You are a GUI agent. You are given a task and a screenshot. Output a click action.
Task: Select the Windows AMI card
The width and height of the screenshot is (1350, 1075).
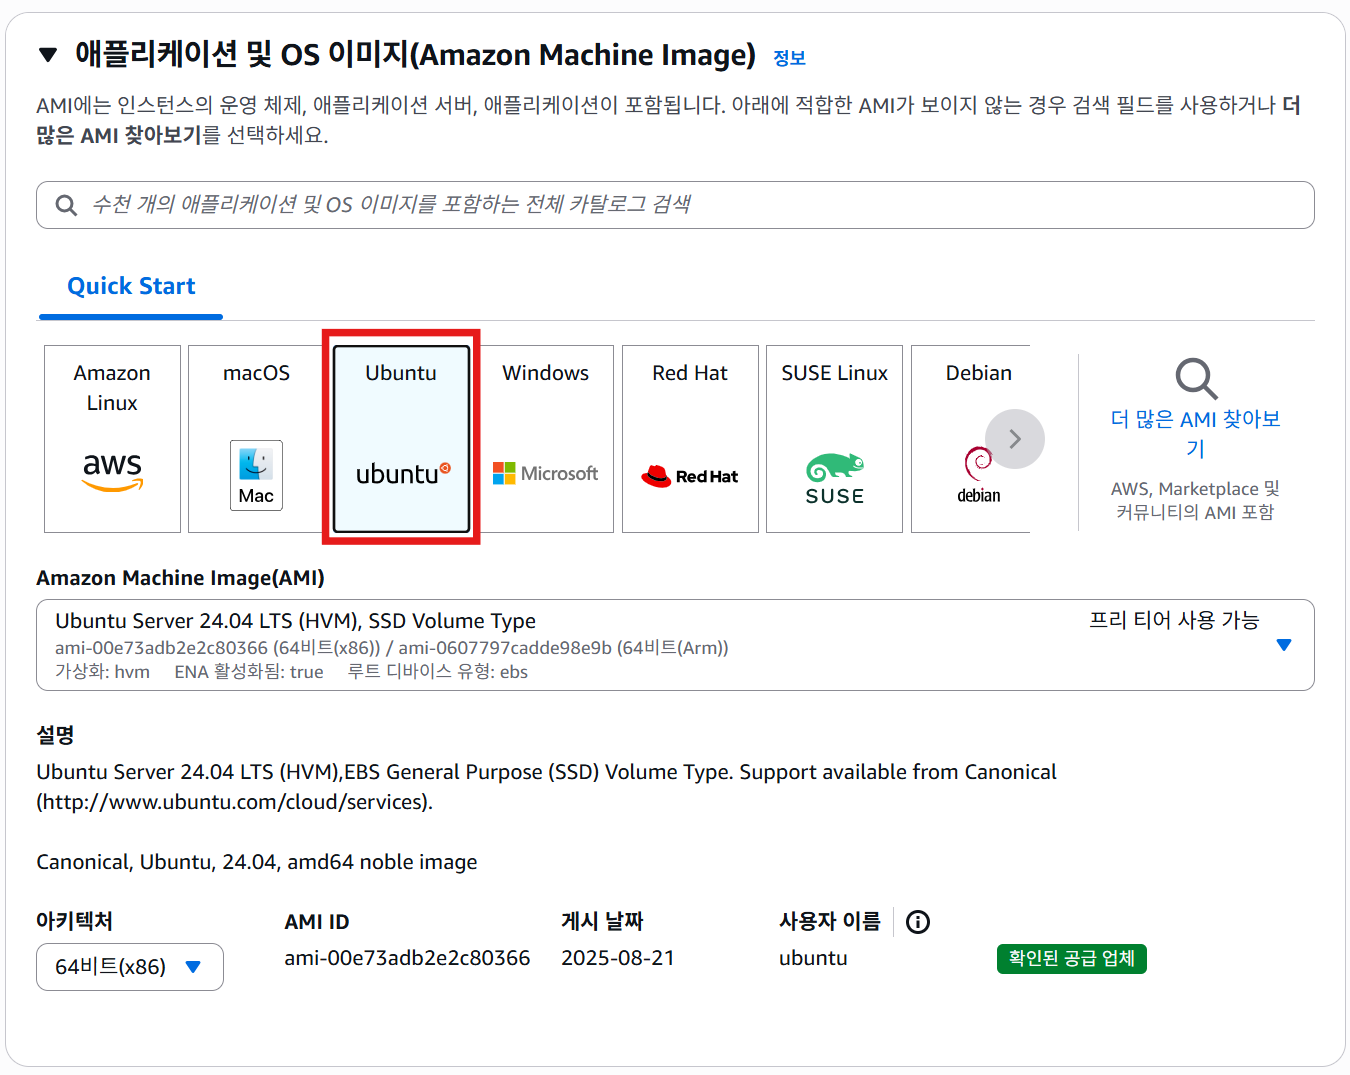[x=546, y=439]
